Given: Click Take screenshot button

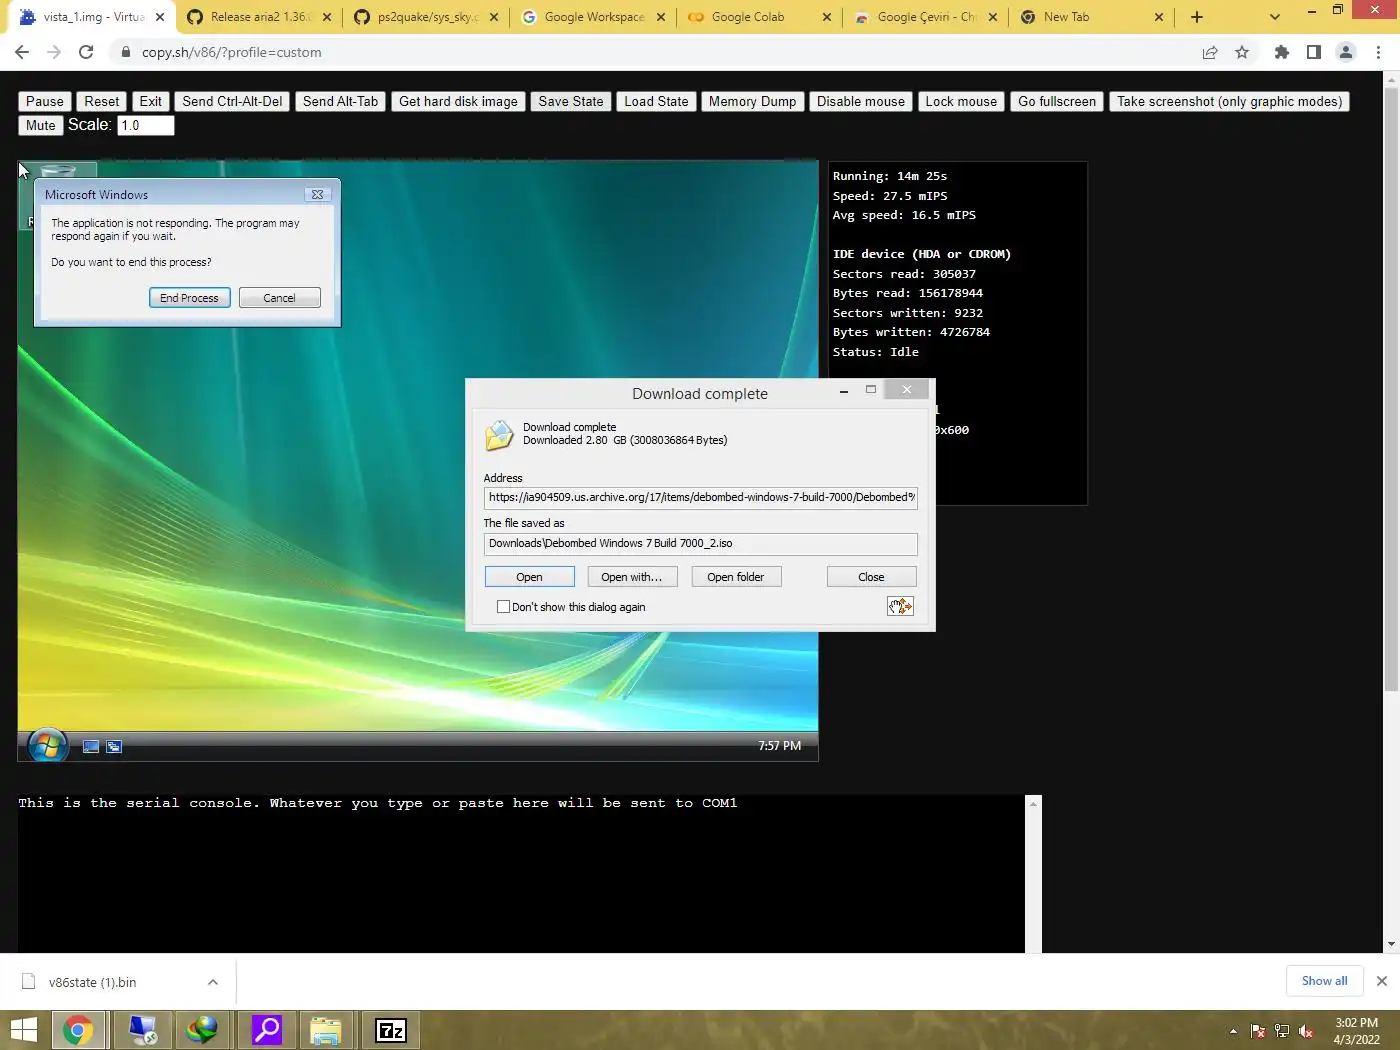Looking at the screenshot, I should 1229,101.
